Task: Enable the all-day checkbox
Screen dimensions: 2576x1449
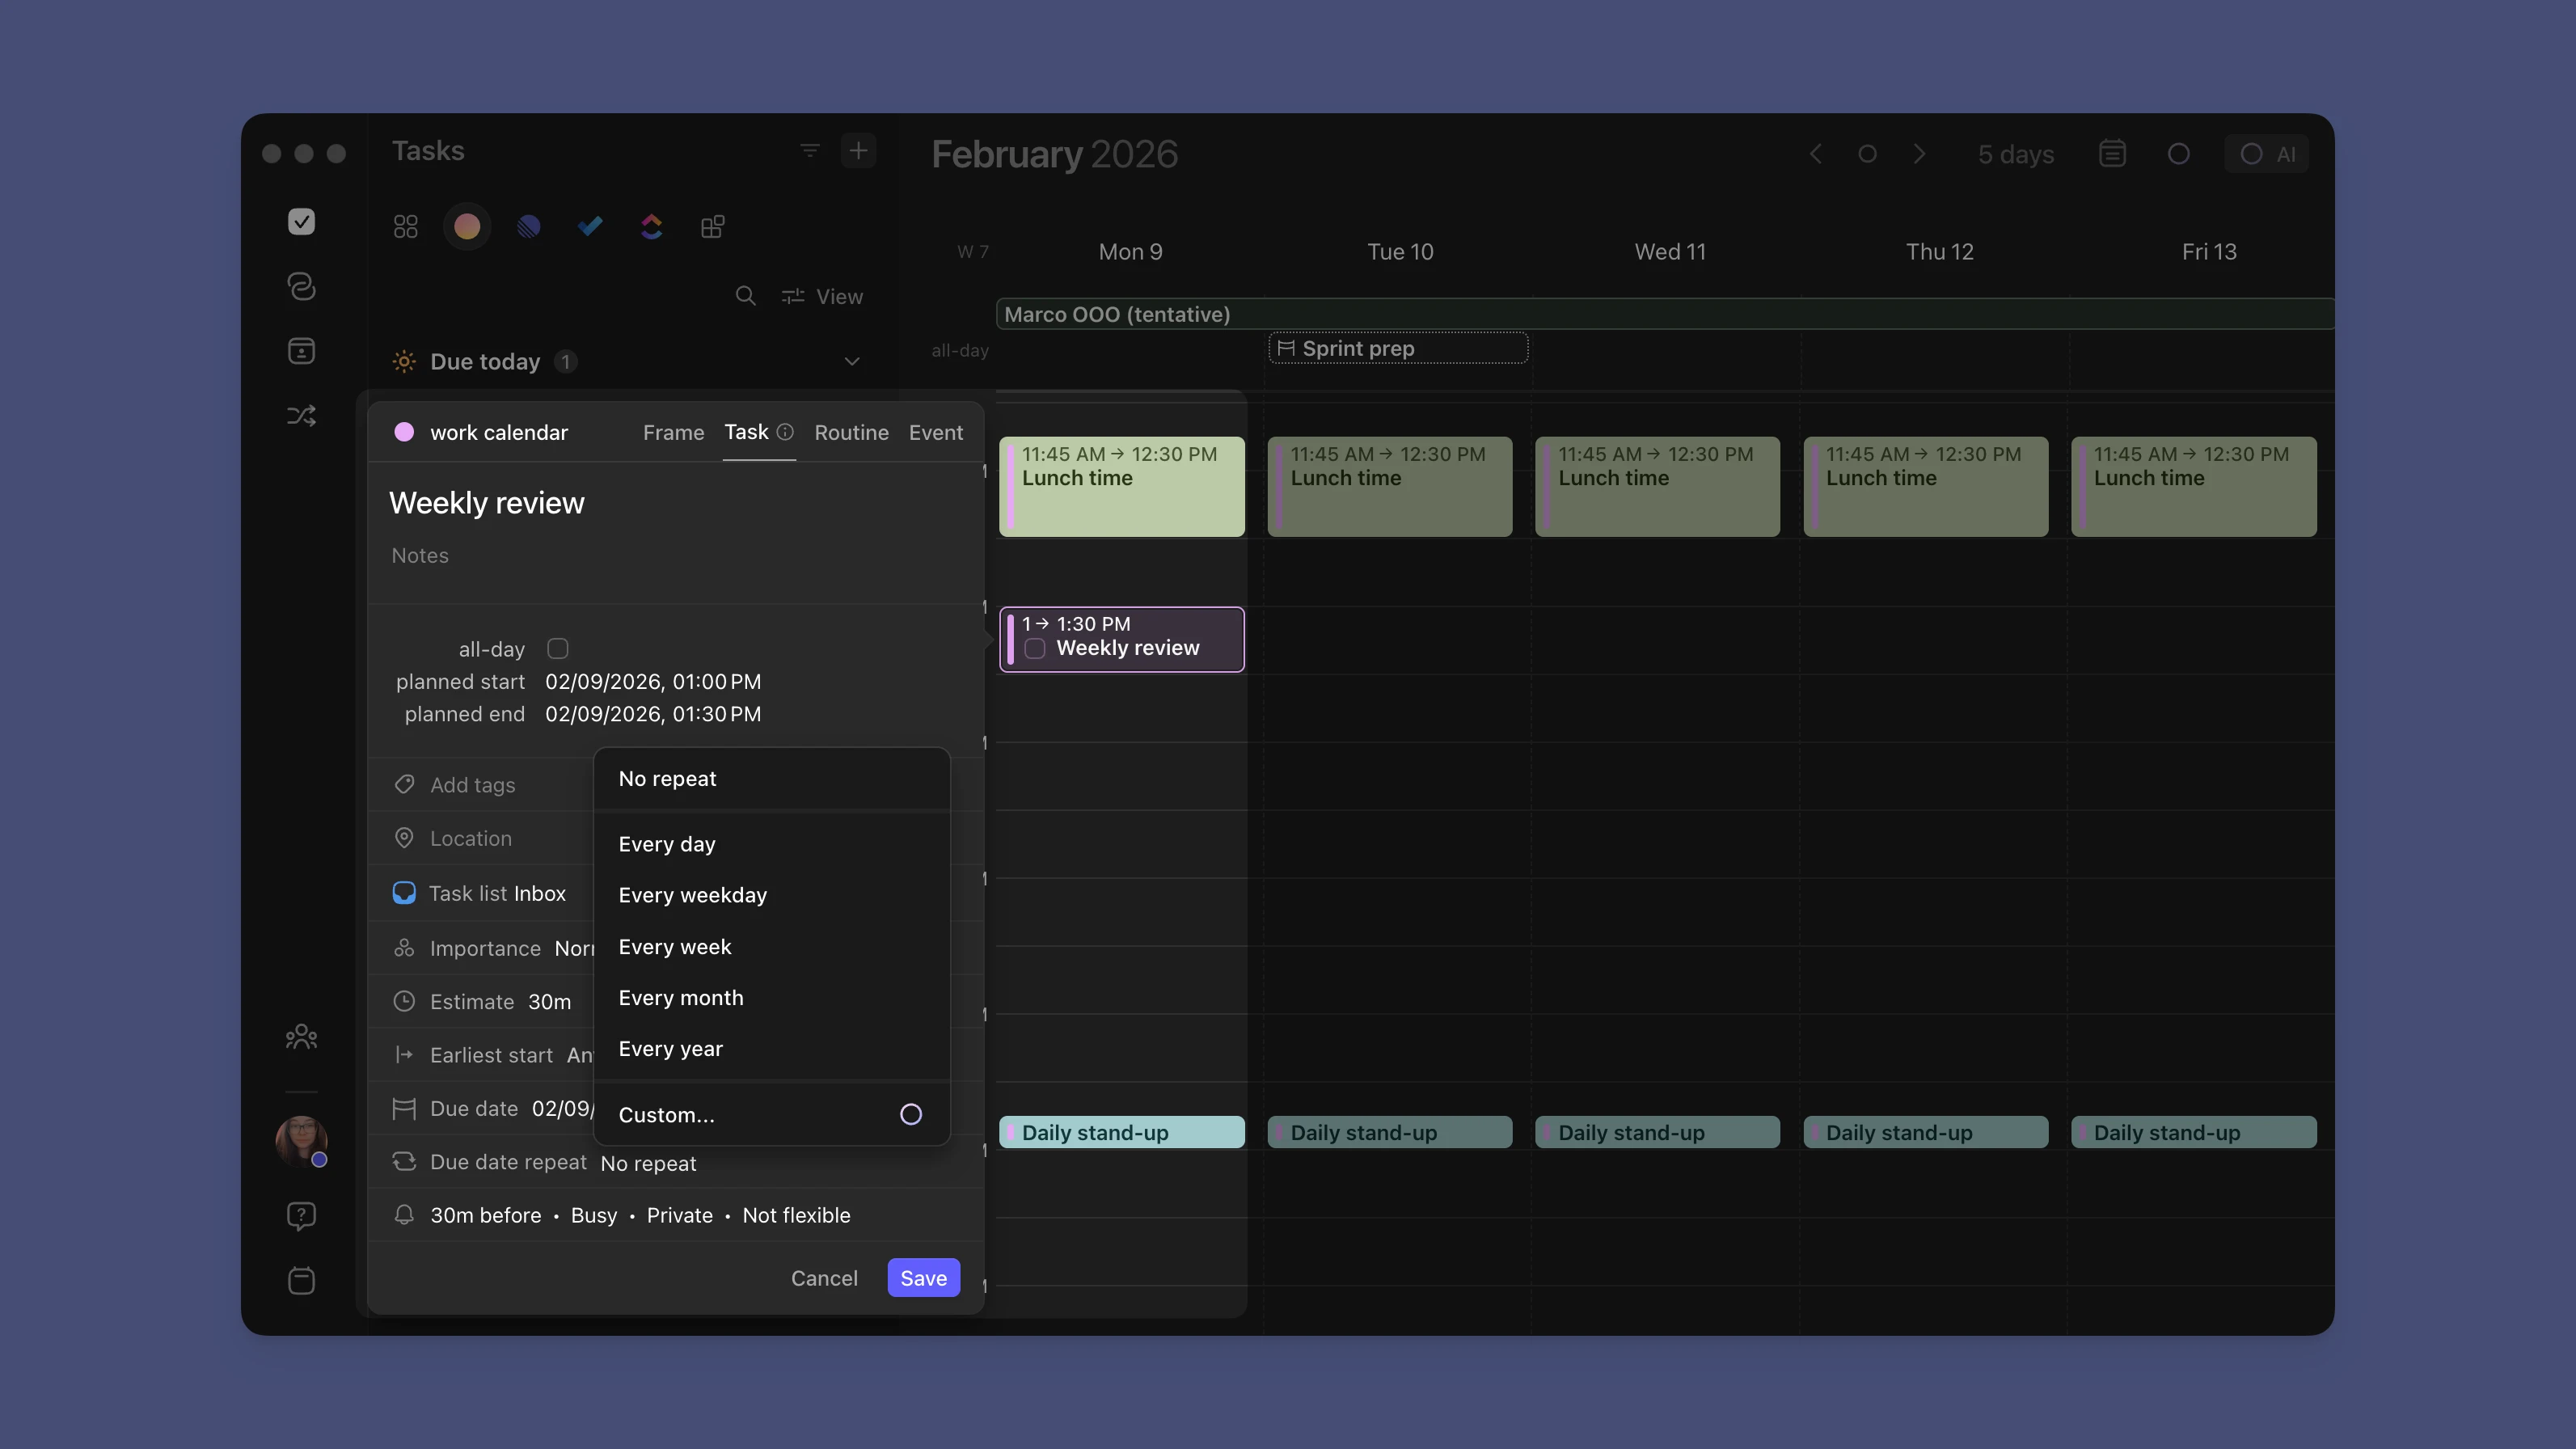Action: [558, 649]
